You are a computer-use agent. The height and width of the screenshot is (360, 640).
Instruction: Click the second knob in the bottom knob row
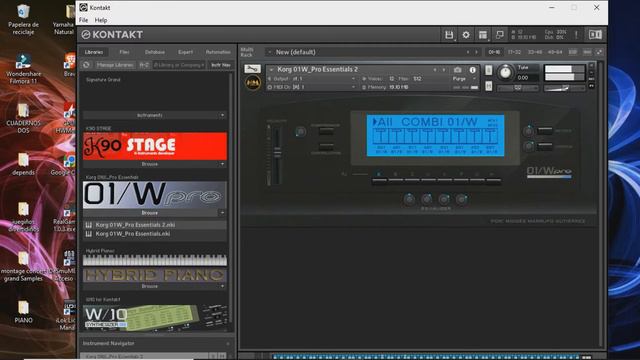(x=427, y=199)
